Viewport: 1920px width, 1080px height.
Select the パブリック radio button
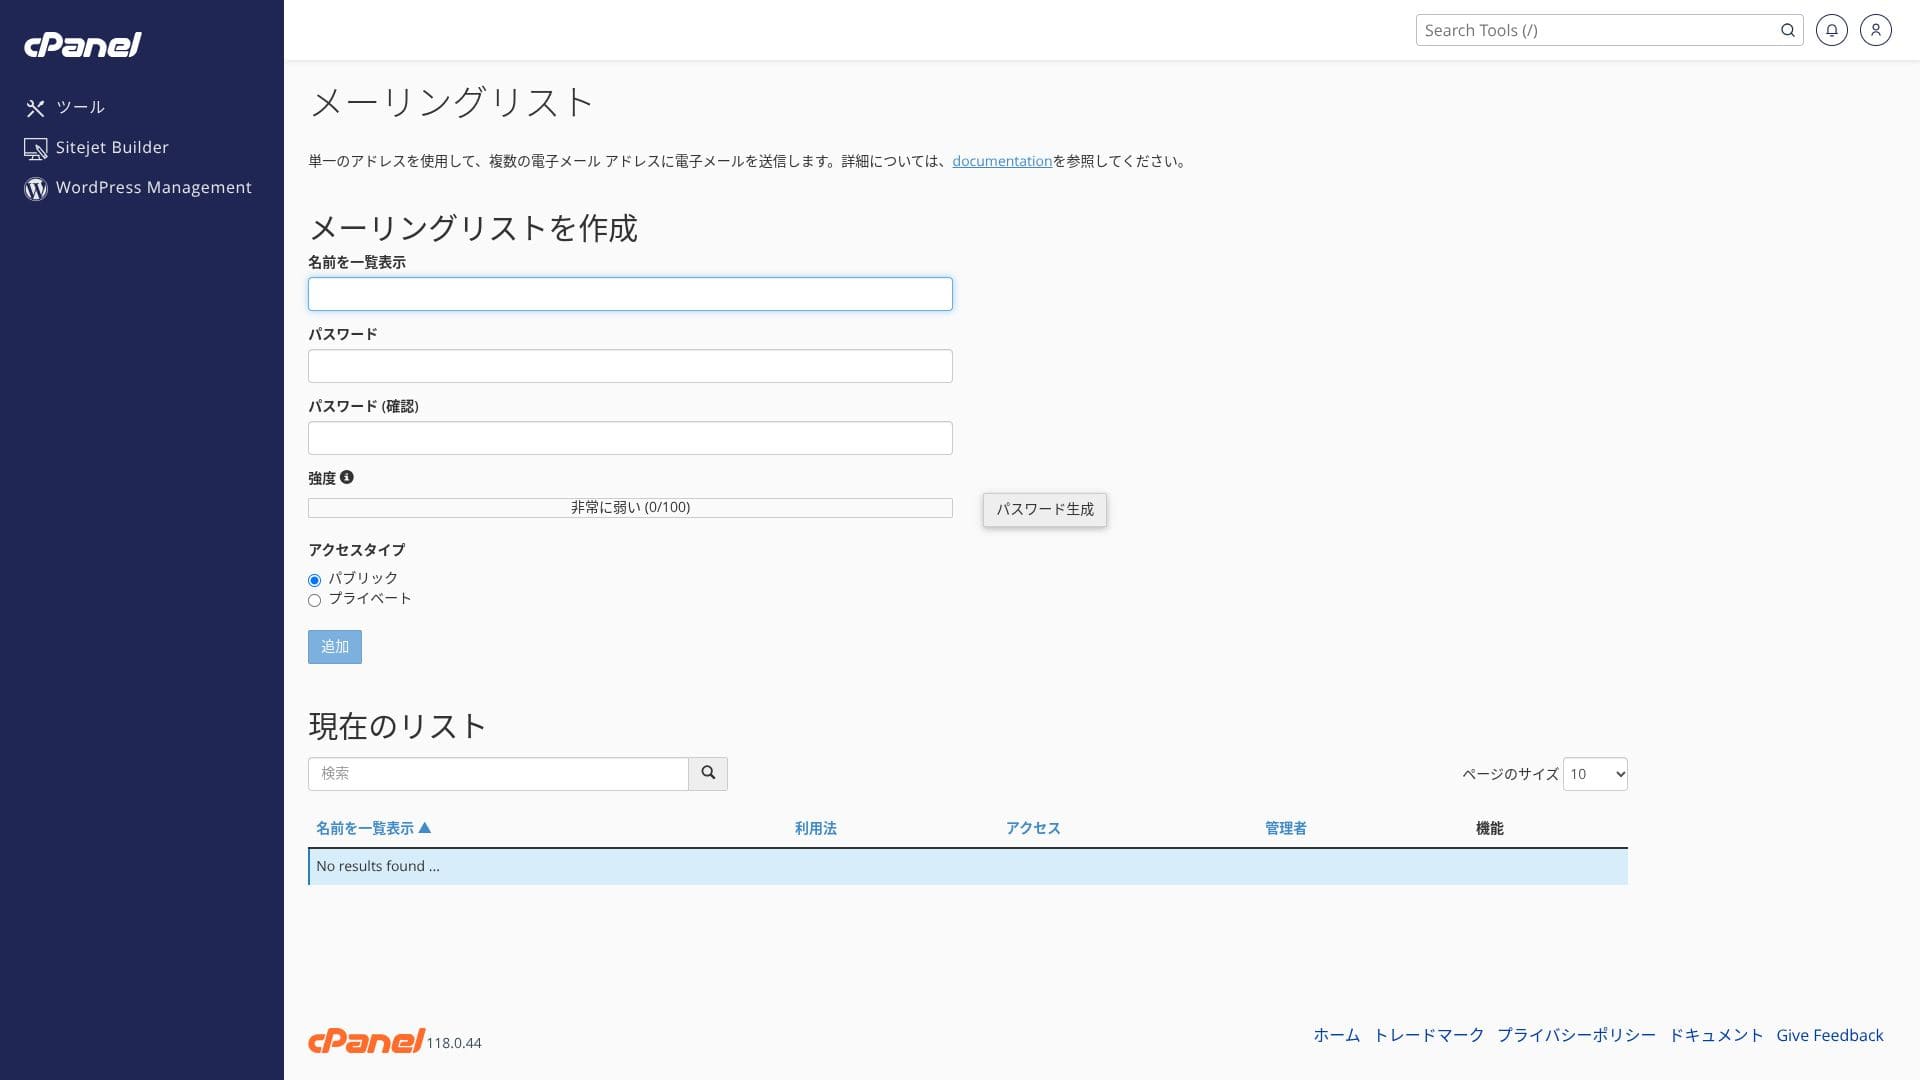[315, 580]
